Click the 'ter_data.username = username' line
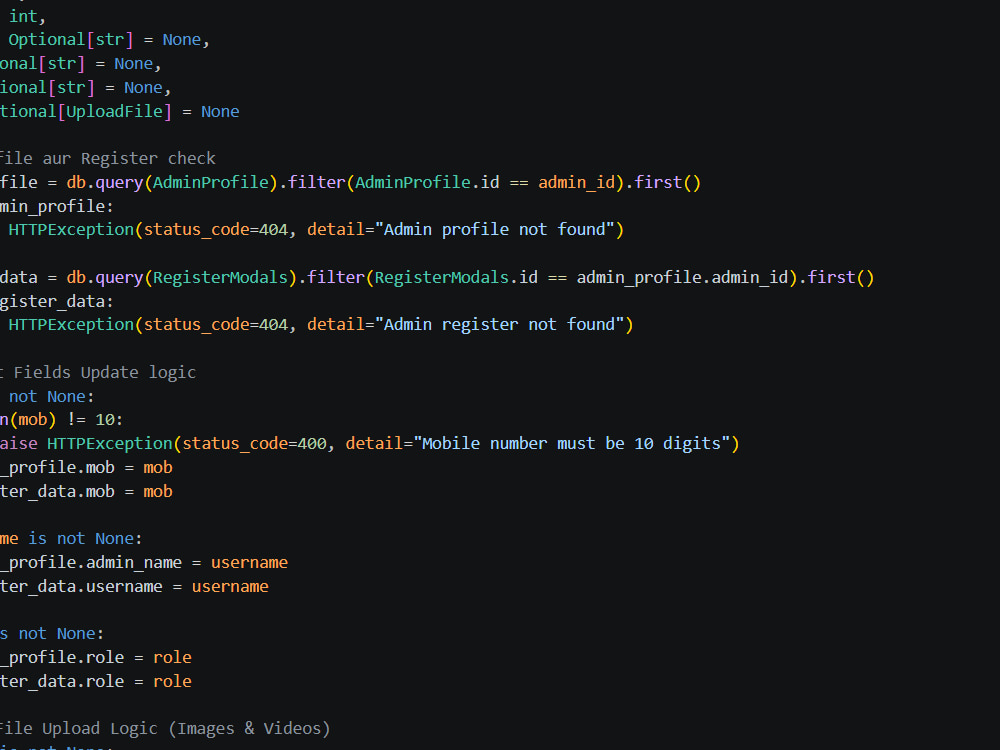Image resolution: width=1000 pixels, height=750 pixels. pyautogui.click(x=134, y=587)
